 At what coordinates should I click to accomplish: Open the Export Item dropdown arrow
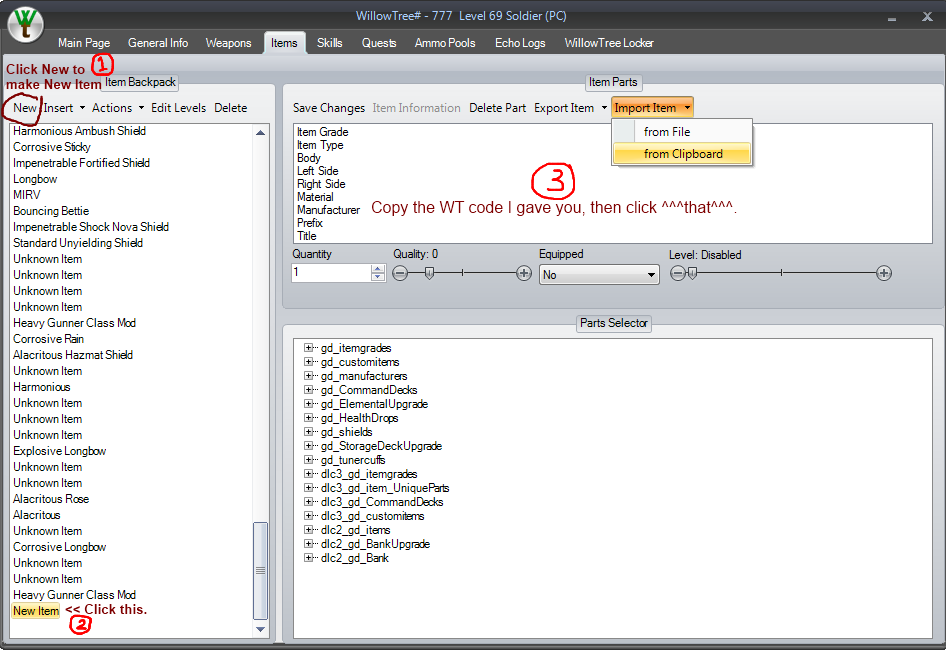[604, 109]
